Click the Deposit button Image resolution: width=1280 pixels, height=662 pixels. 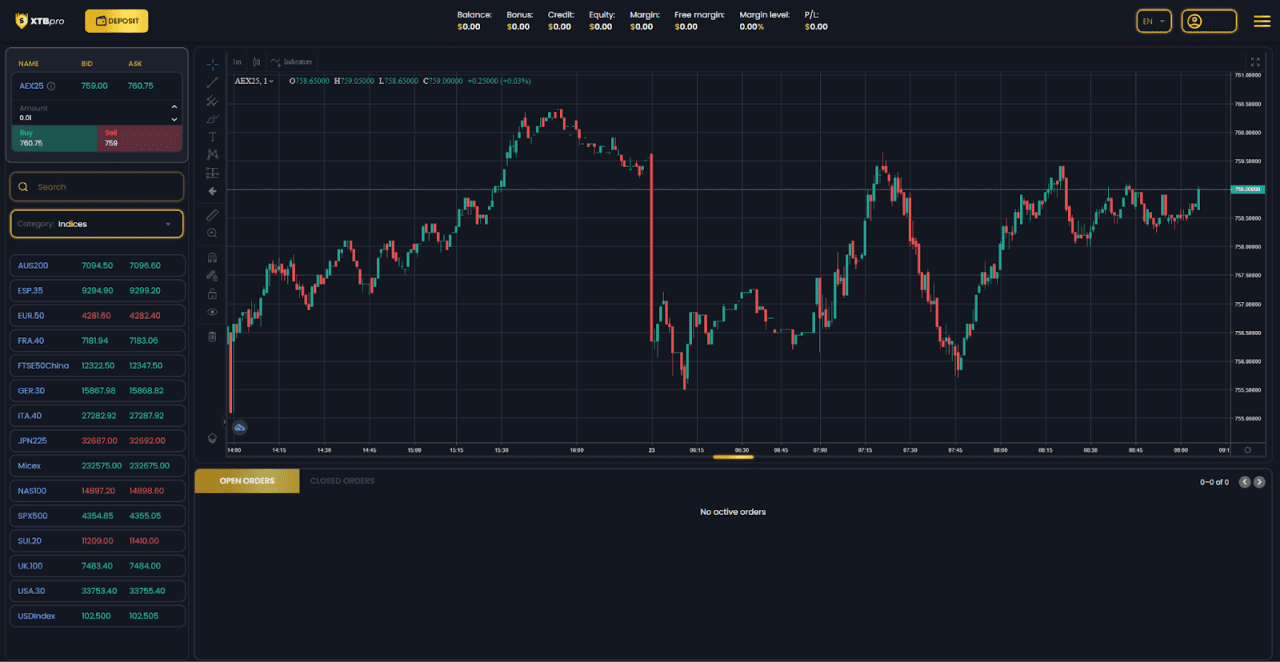[116, 21]
